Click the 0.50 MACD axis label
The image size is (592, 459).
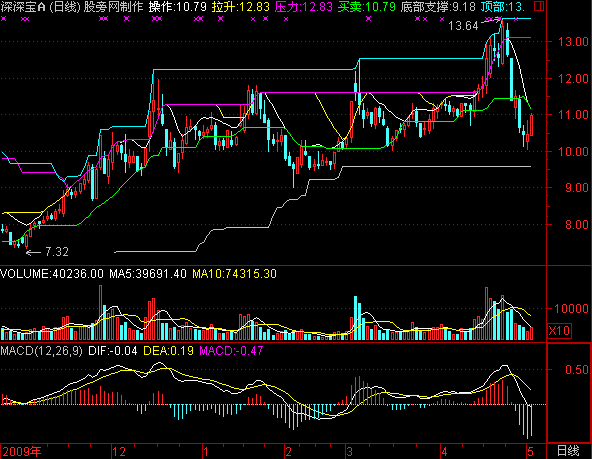coord(577,370)
